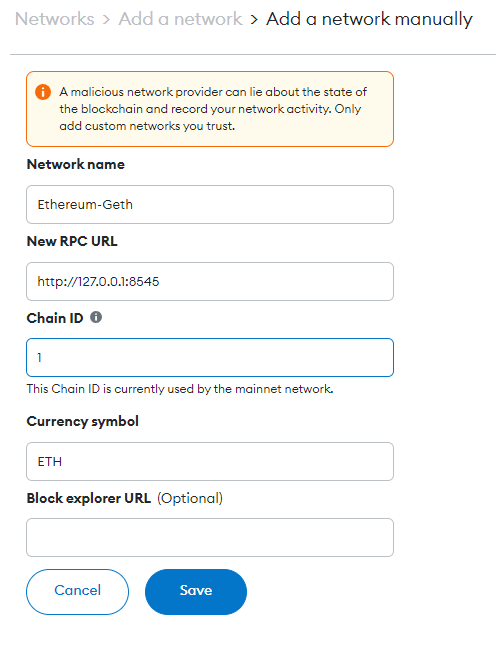The height and width of the screenshot is (651, 496).
Task: Go back to Networks breadcrumb
Action: tap(54, 19)
